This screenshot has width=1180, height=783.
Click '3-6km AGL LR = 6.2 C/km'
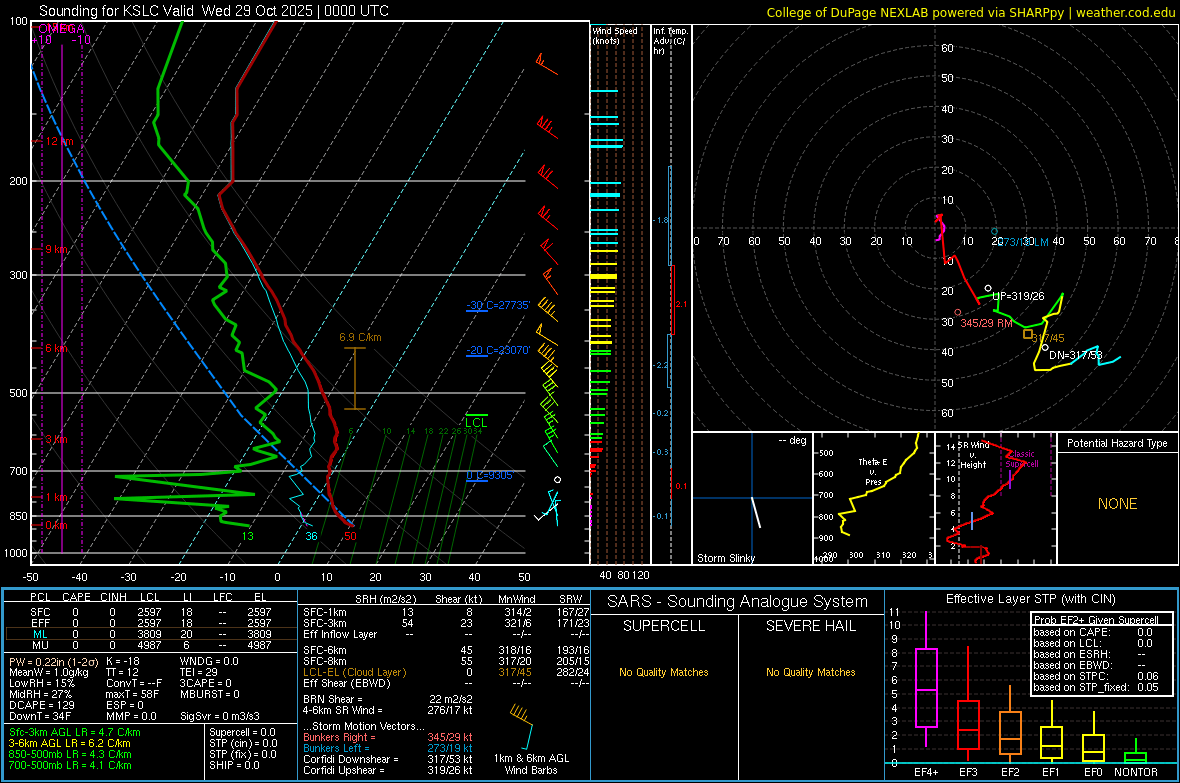(x=69, y=743)
